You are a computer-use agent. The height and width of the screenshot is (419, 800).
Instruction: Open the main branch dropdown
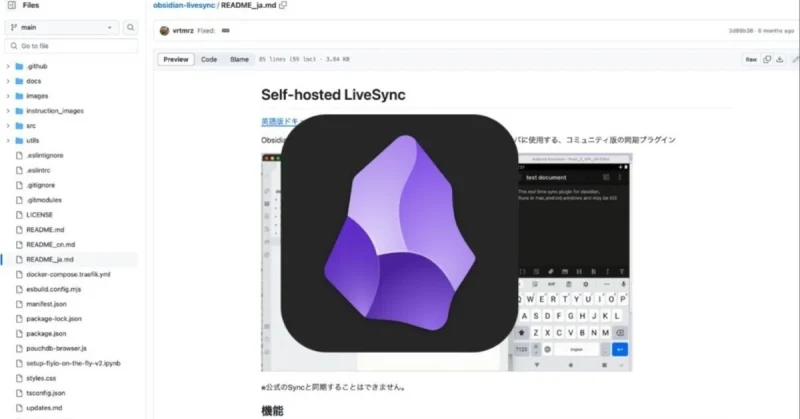(x=62, y=28)
